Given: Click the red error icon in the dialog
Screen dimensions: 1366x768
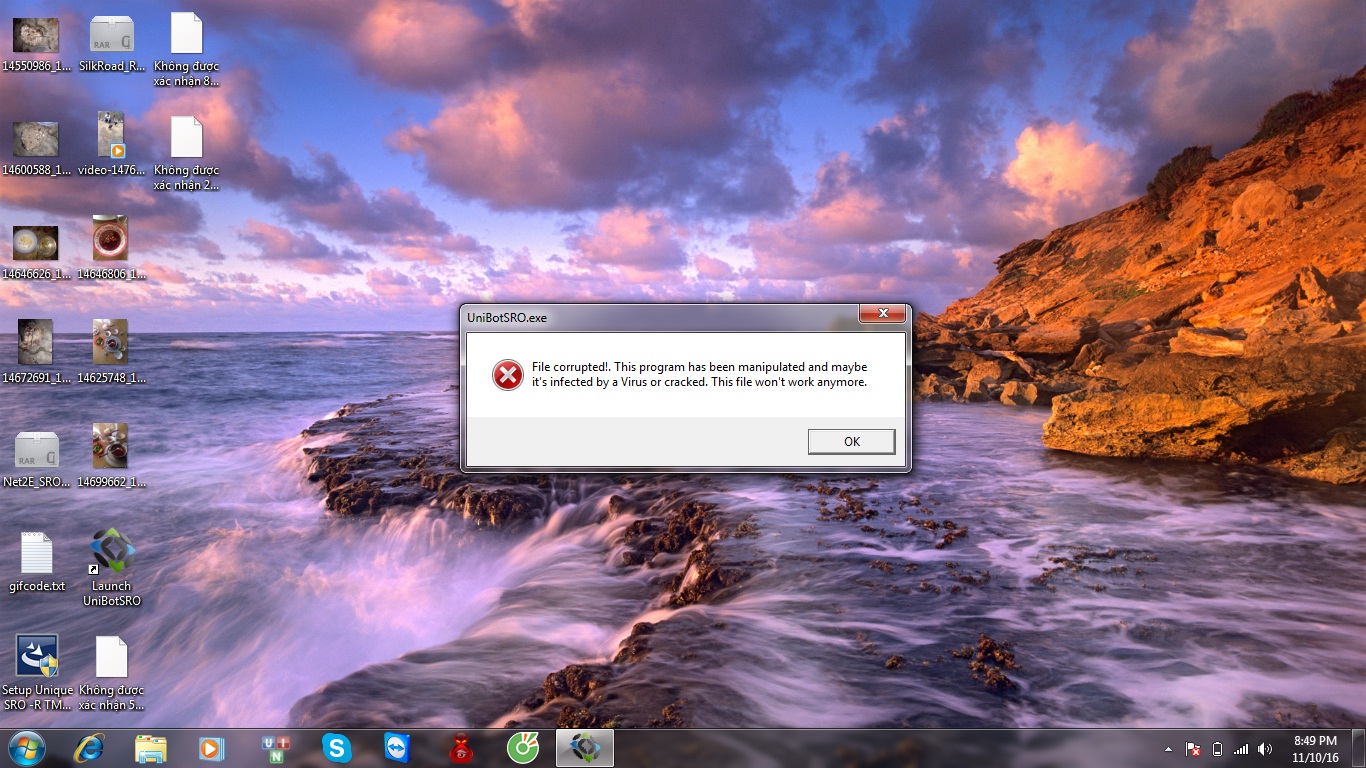Looking at the screenshot, I should pyautogui.click(x=507, y=375).
